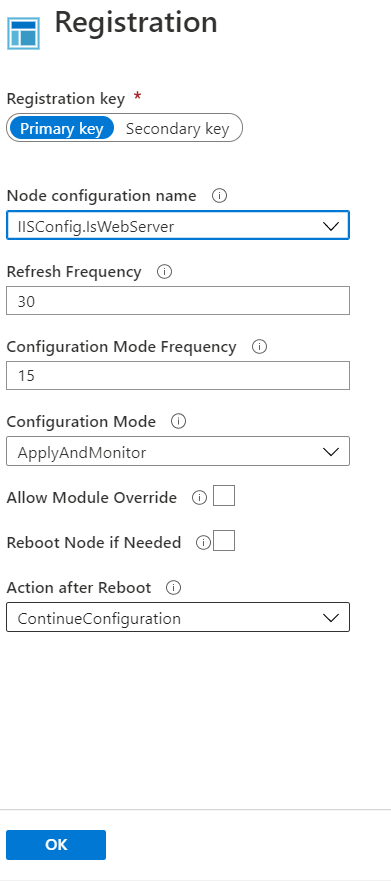Image resolution: width=391 pixels, height=881 pixels.
Task: Open Configuration Mode Frequency info tooltip
Action: point(260,347)
